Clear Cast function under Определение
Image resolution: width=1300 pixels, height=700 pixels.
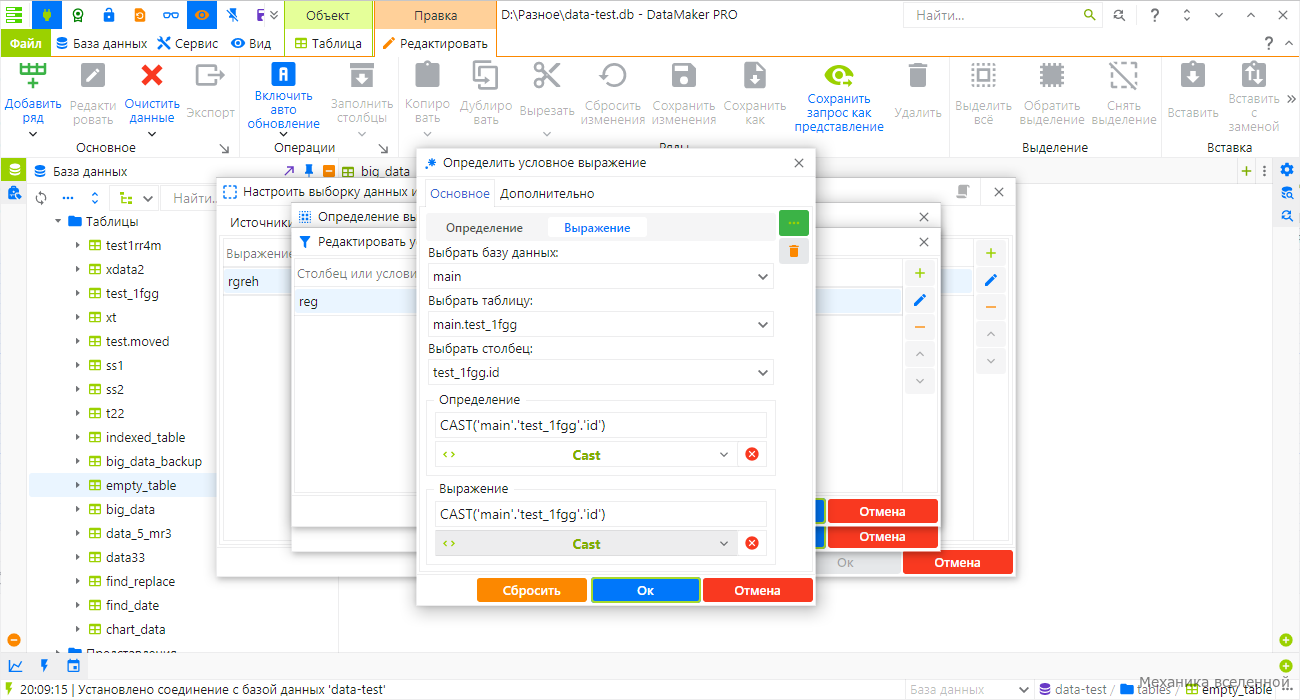(752, 454)
